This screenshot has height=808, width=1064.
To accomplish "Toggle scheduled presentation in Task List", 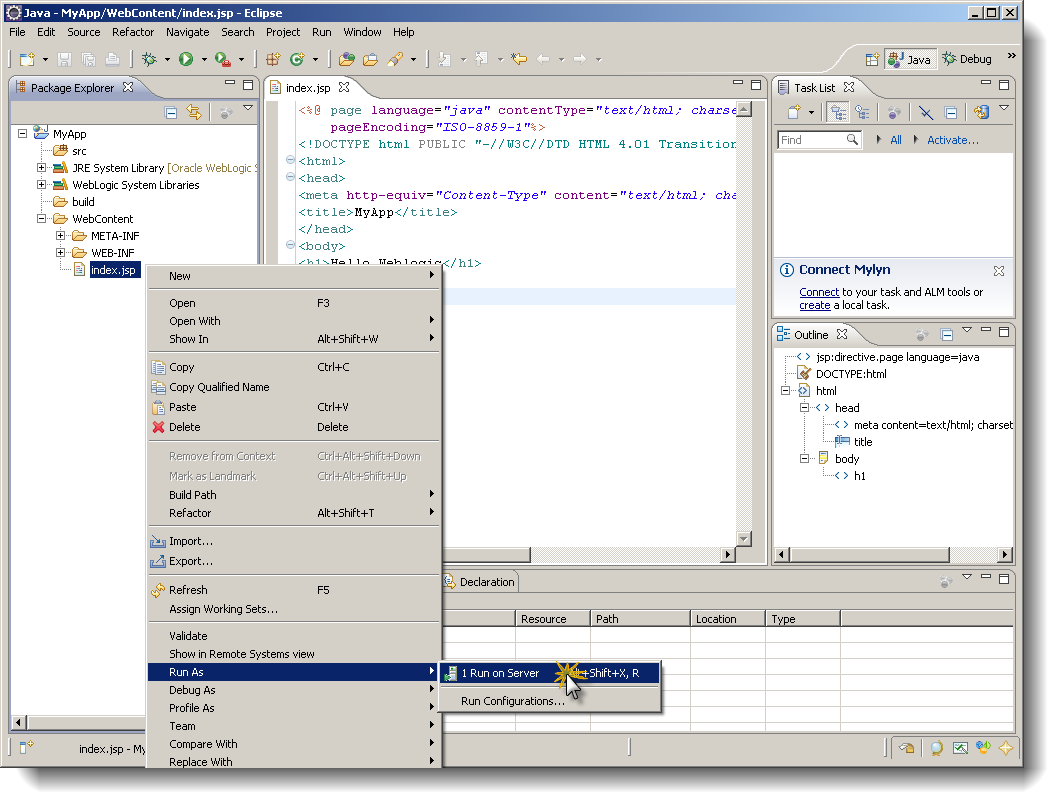I will coord(862,112).
